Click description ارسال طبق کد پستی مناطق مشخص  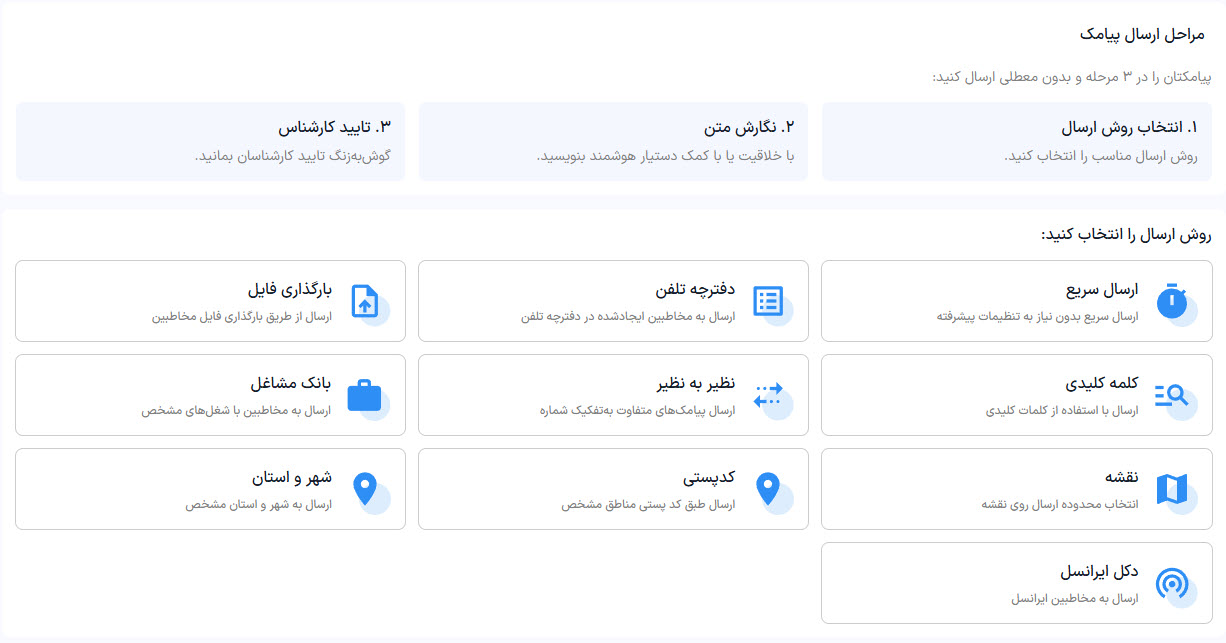(648, 505)
